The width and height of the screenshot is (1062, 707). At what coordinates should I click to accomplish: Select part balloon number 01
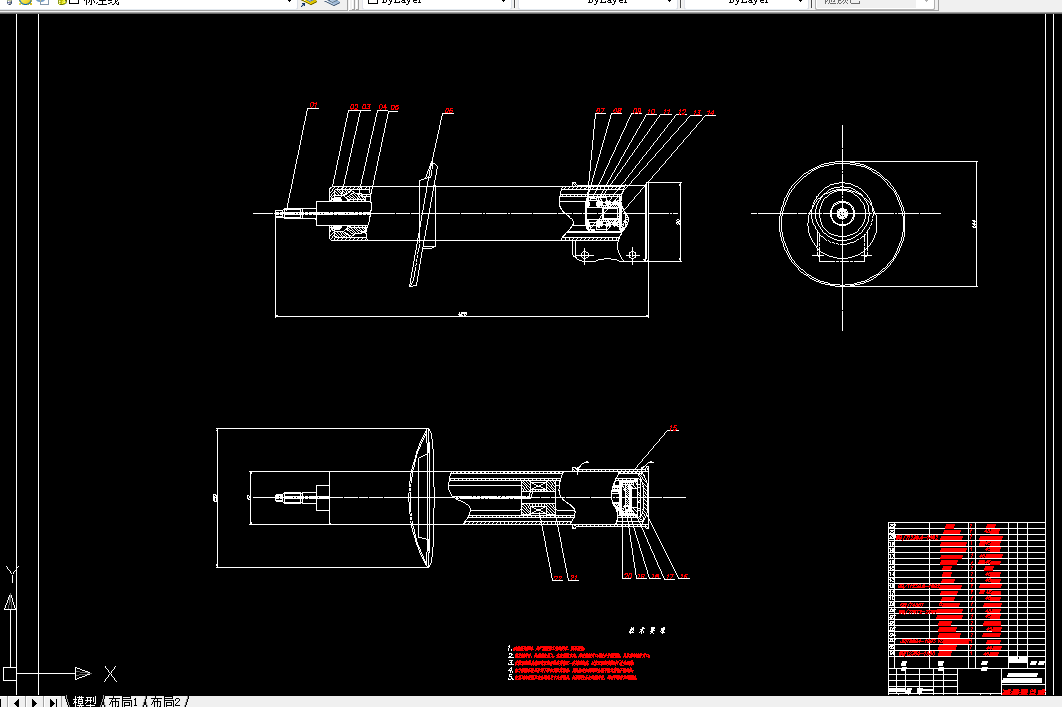click(x=314, y=105)
